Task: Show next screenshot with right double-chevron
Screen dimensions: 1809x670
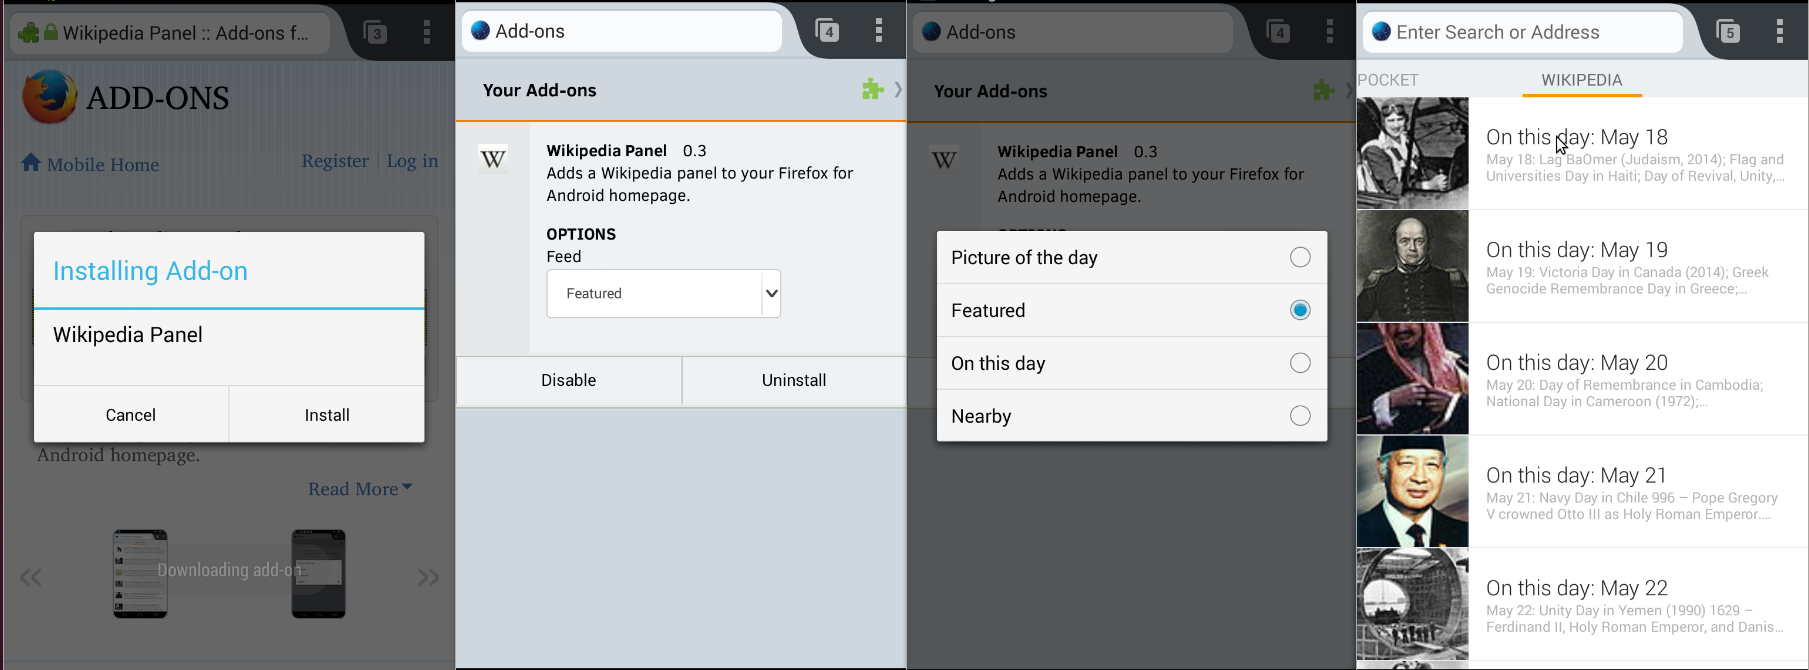Action: [x=428, y=577]
